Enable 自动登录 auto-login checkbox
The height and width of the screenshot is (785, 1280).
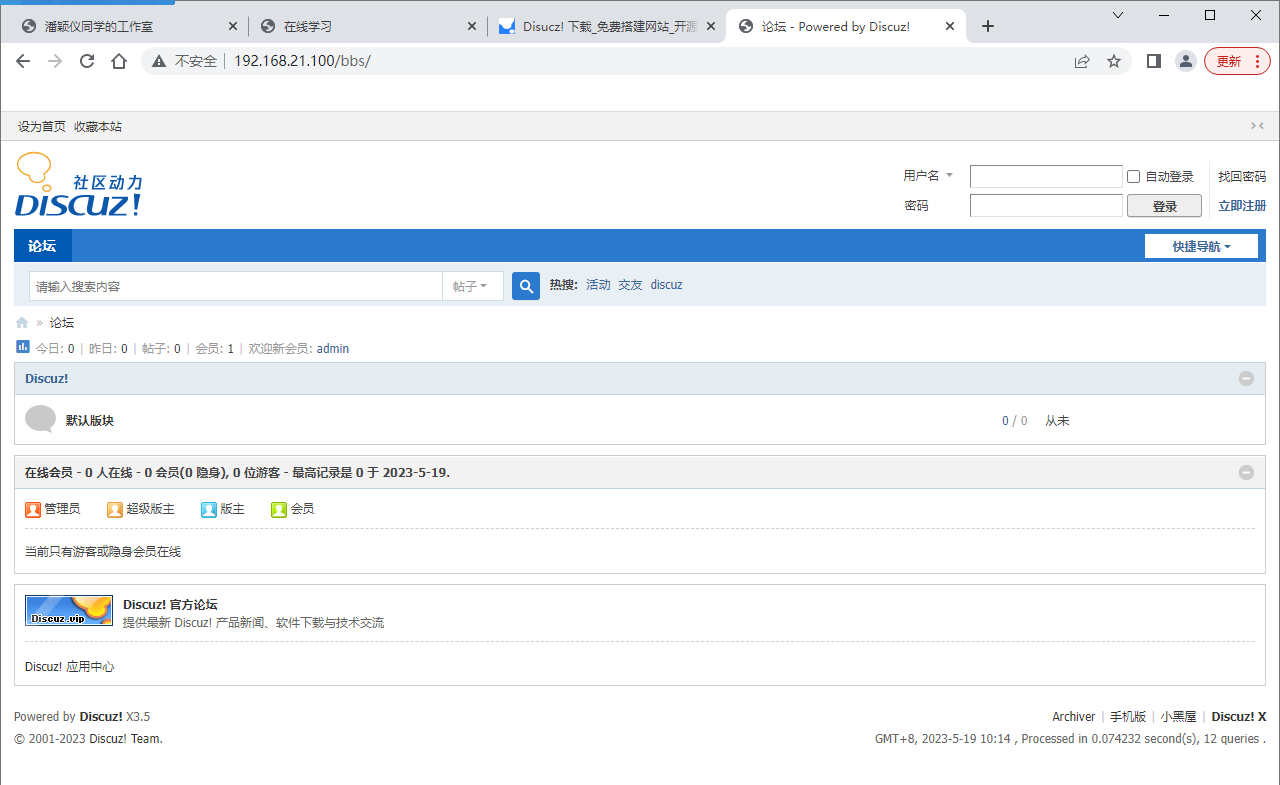(1134, 177)
